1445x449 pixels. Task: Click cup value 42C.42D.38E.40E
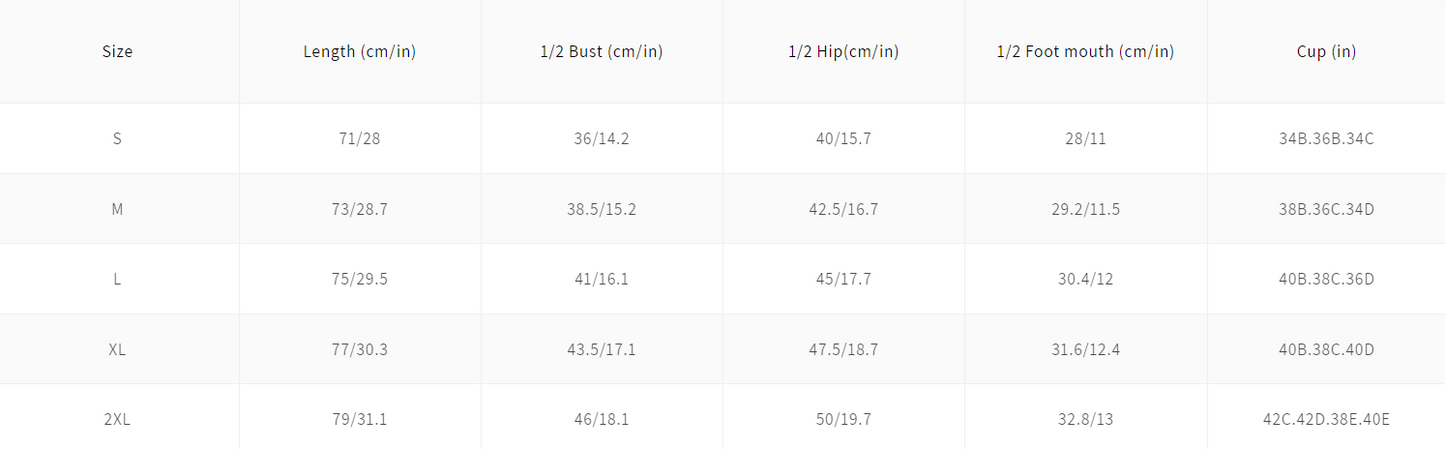(x=1326, y=420)
